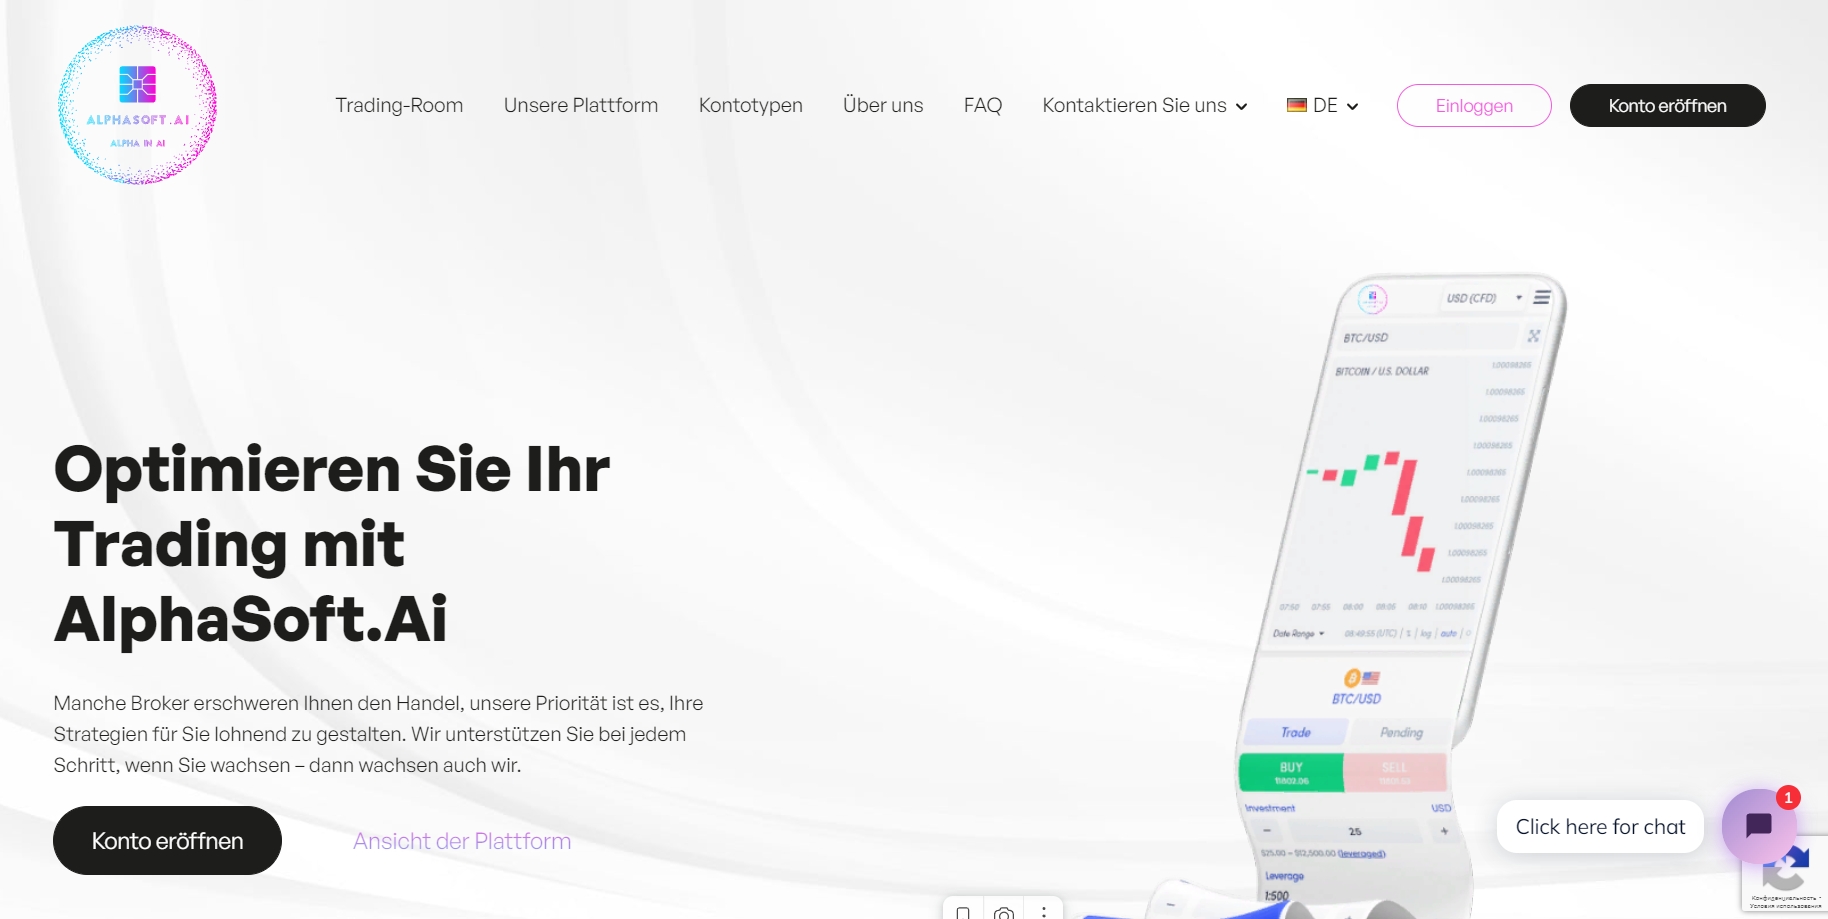The image size is (1828, 919).
Task: Switch to the Pending tab in mockup
Action: tap(1401, 733)
